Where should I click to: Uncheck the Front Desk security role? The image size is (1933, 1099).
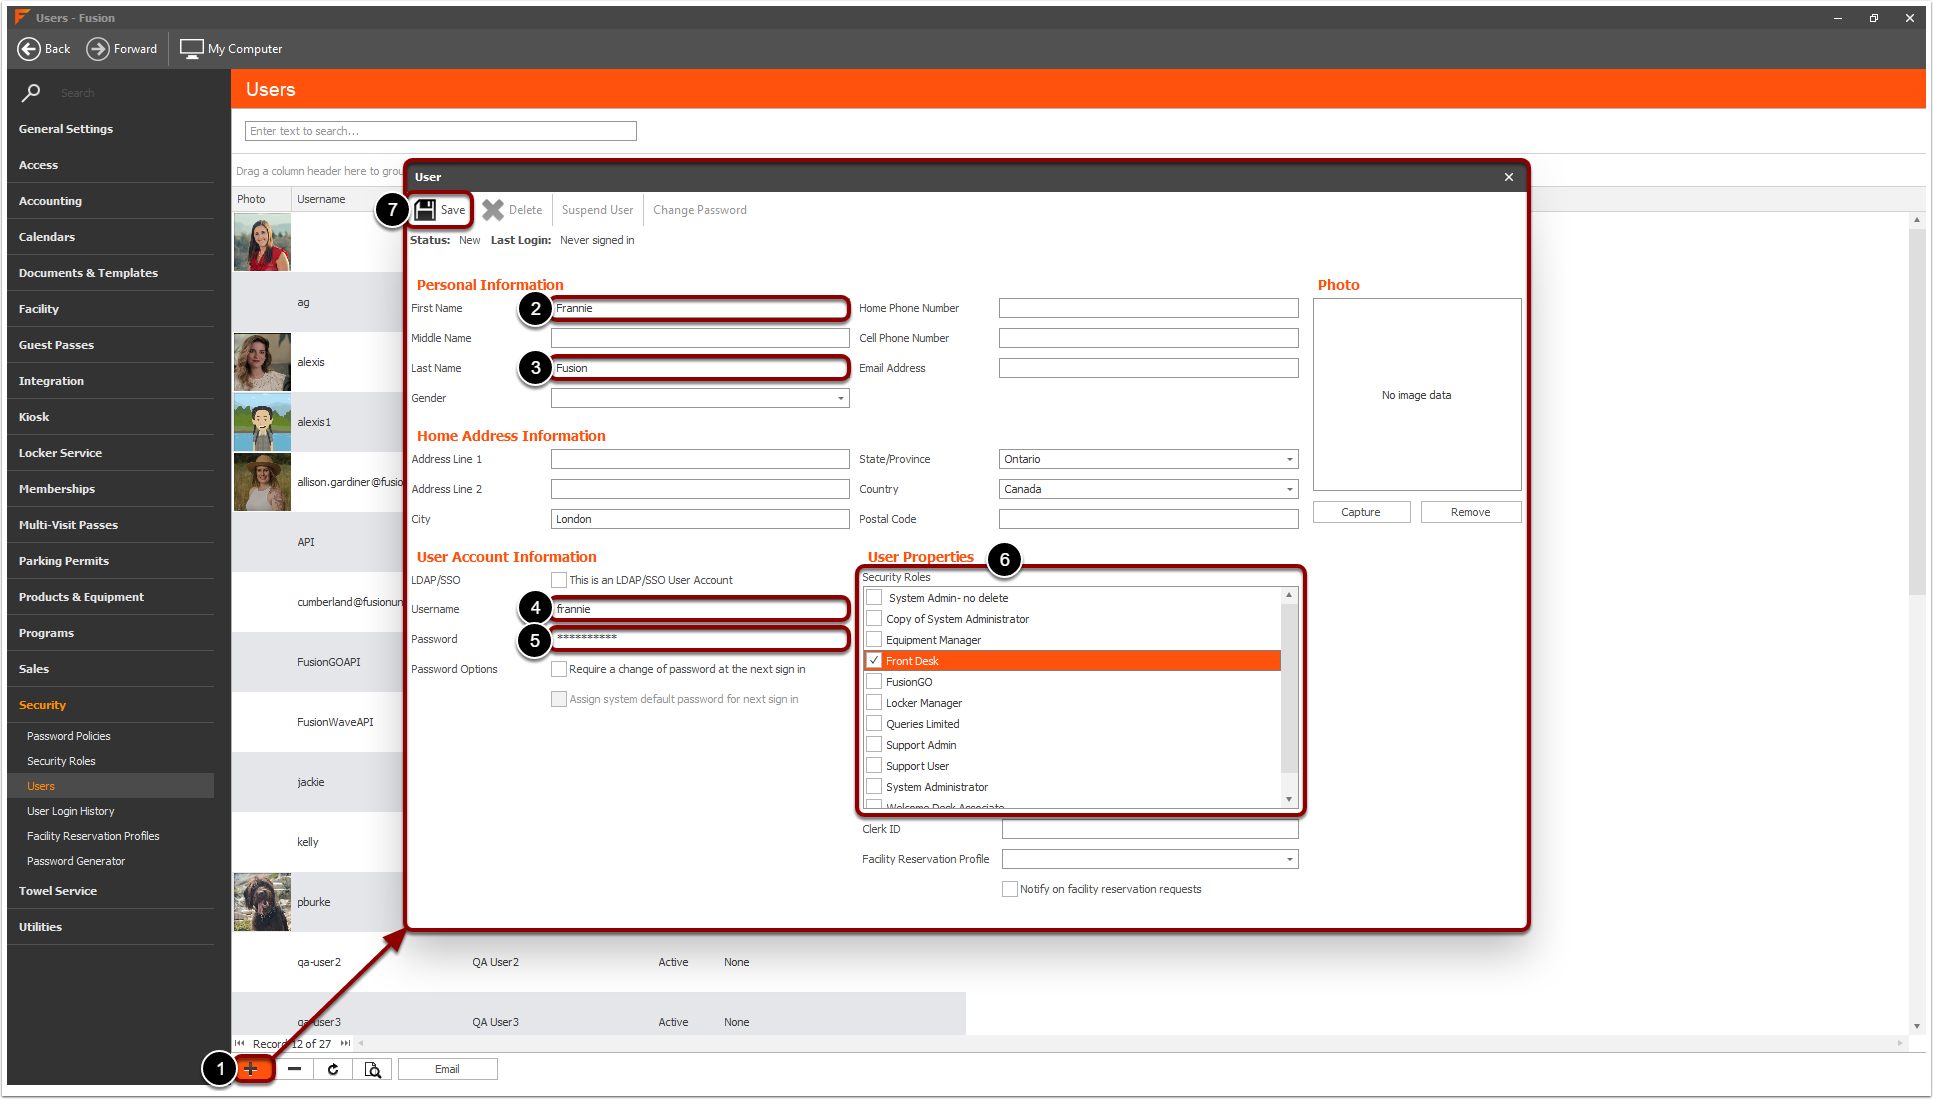874,661
